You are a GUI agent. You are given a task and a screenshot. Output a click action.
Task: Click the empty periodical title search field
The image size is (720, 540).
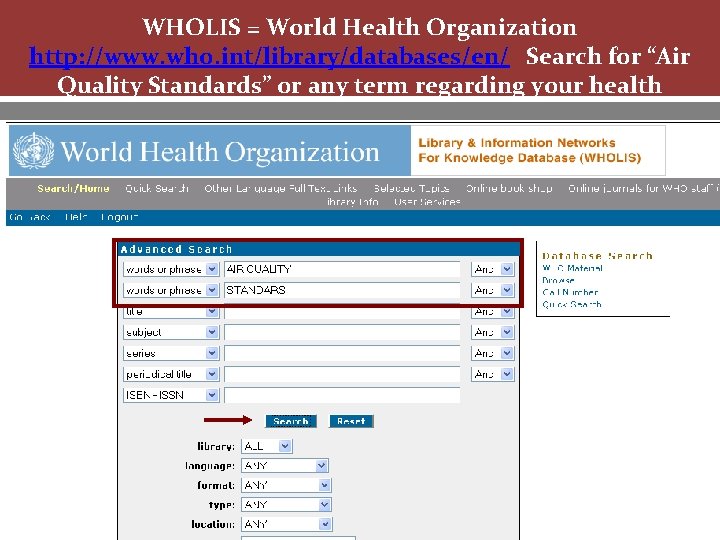coord(342,374)
